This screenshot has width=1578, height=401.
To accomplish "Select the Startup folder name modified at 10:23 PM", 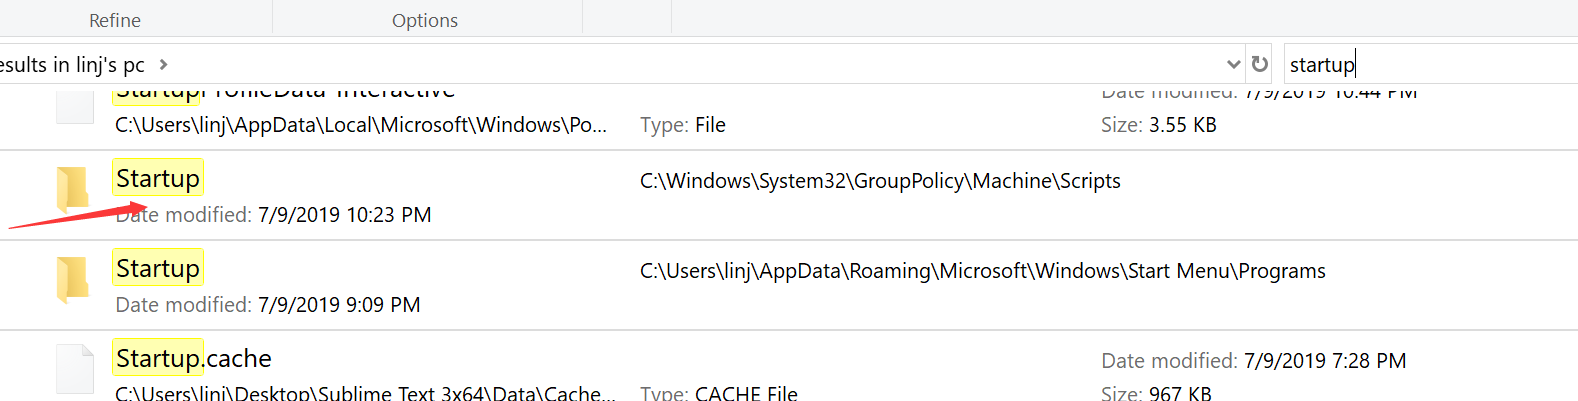I will pos(158,178).
